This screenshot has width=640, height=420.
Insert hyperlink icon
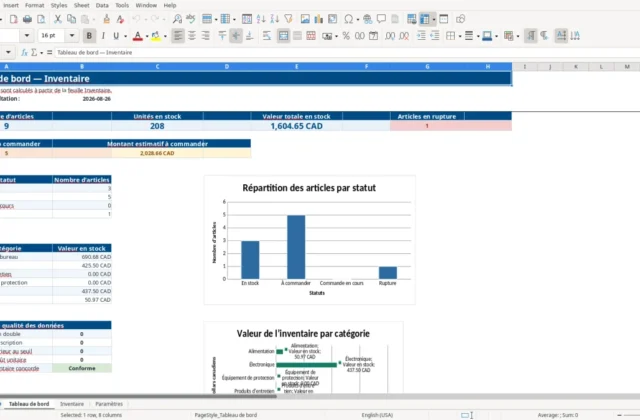pyautogui.click(x=367, y=19)
